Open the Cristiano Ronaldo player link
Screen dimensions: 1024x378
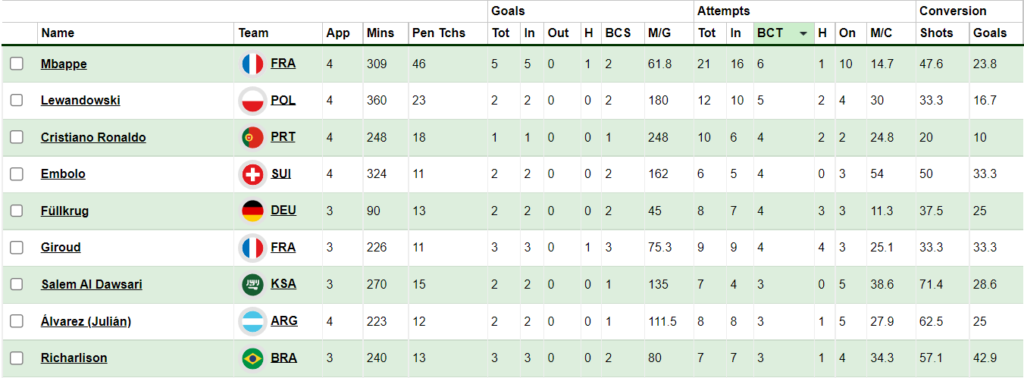click(93, 137)
